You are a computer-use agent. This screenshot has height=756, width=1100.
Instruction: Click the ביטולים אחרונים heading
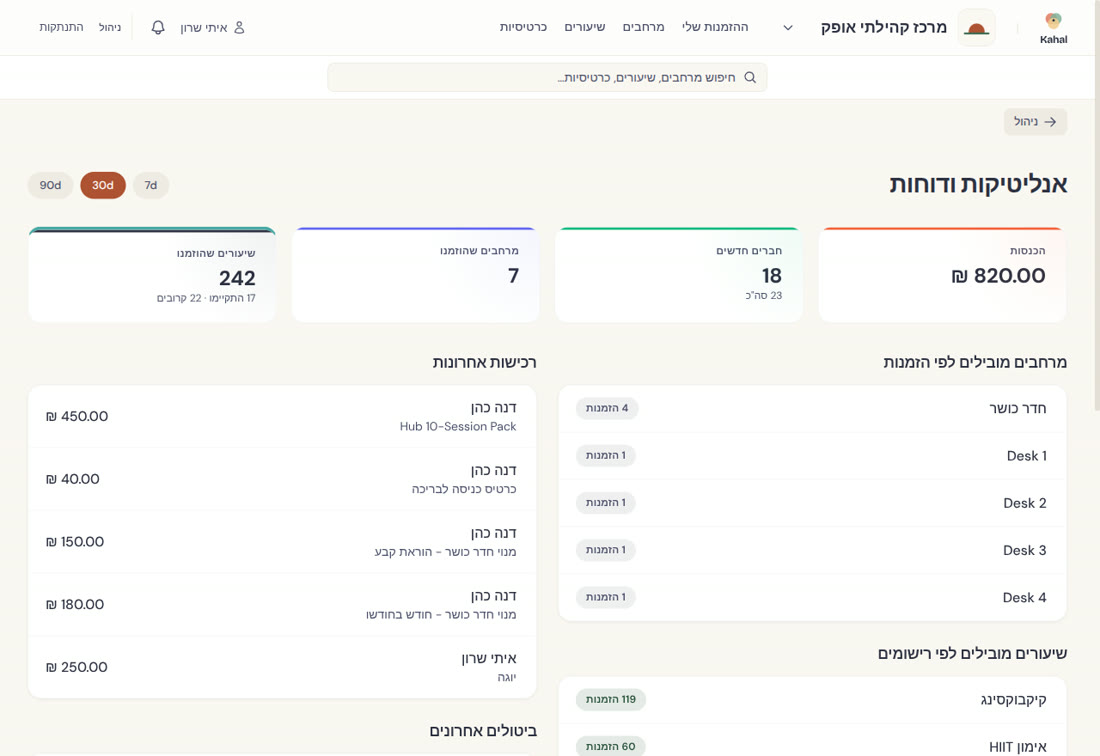tap(483, 731)
